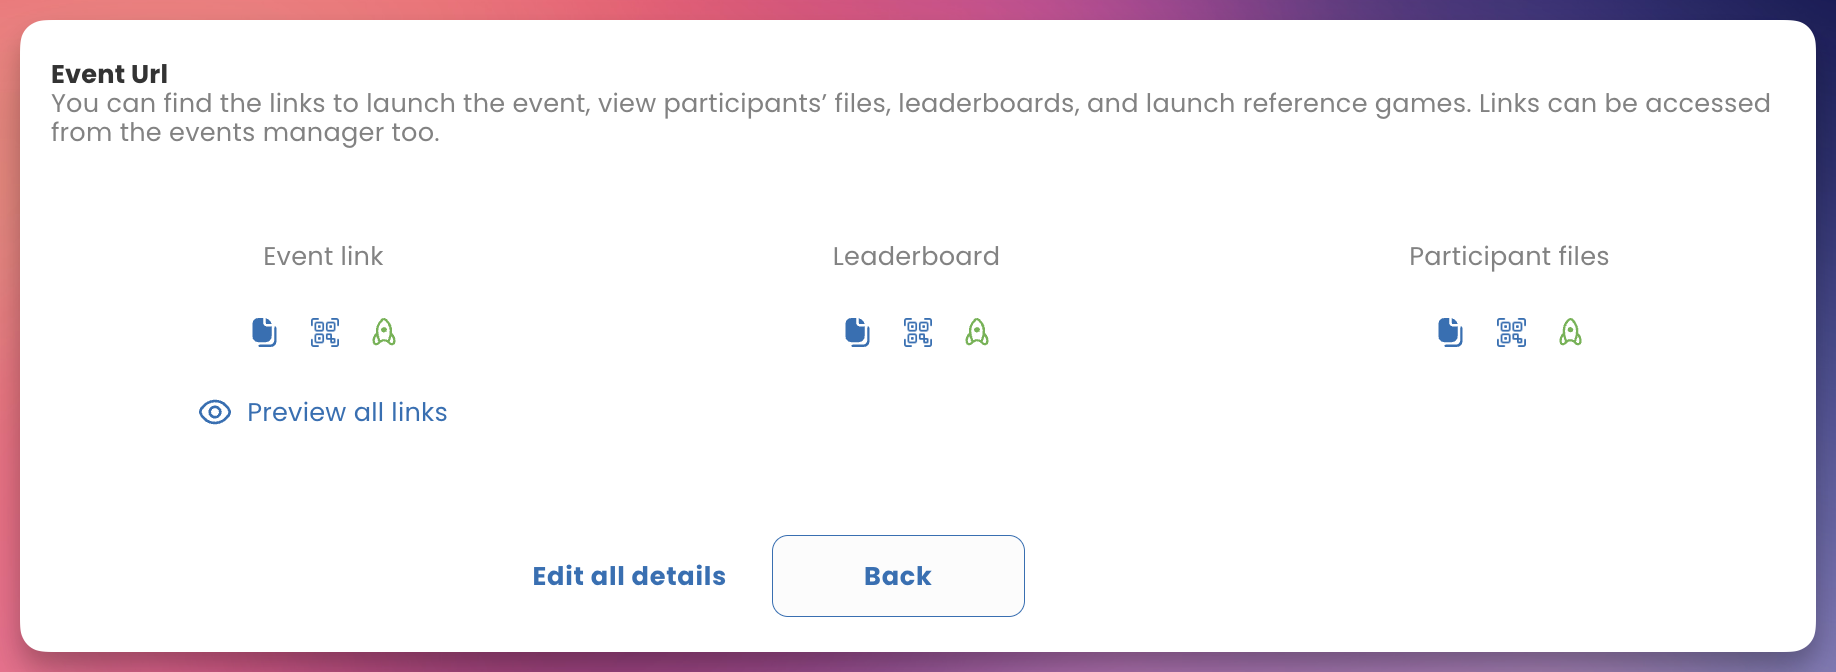Copy the Participant files link
This screenshot has width=1836, height=672.
click(x=1450, y=332)
